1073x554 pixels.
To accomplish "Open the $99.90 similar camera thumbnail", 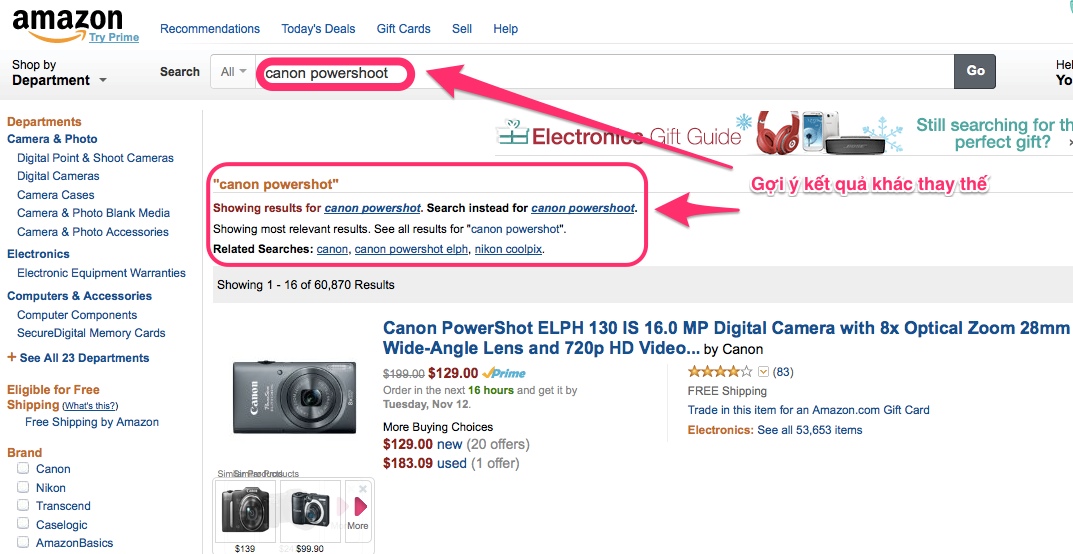I will pos(310,509).
